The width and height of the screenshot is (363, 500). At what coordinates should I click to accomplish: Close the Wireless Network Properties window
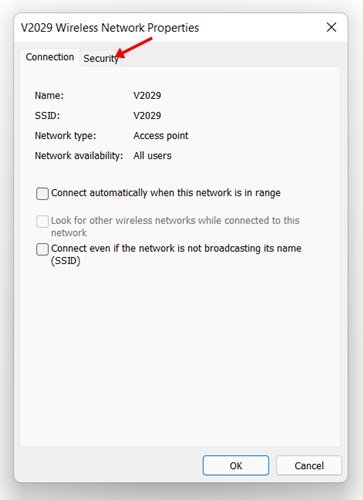pyautogui.click(x=331, y=27)
